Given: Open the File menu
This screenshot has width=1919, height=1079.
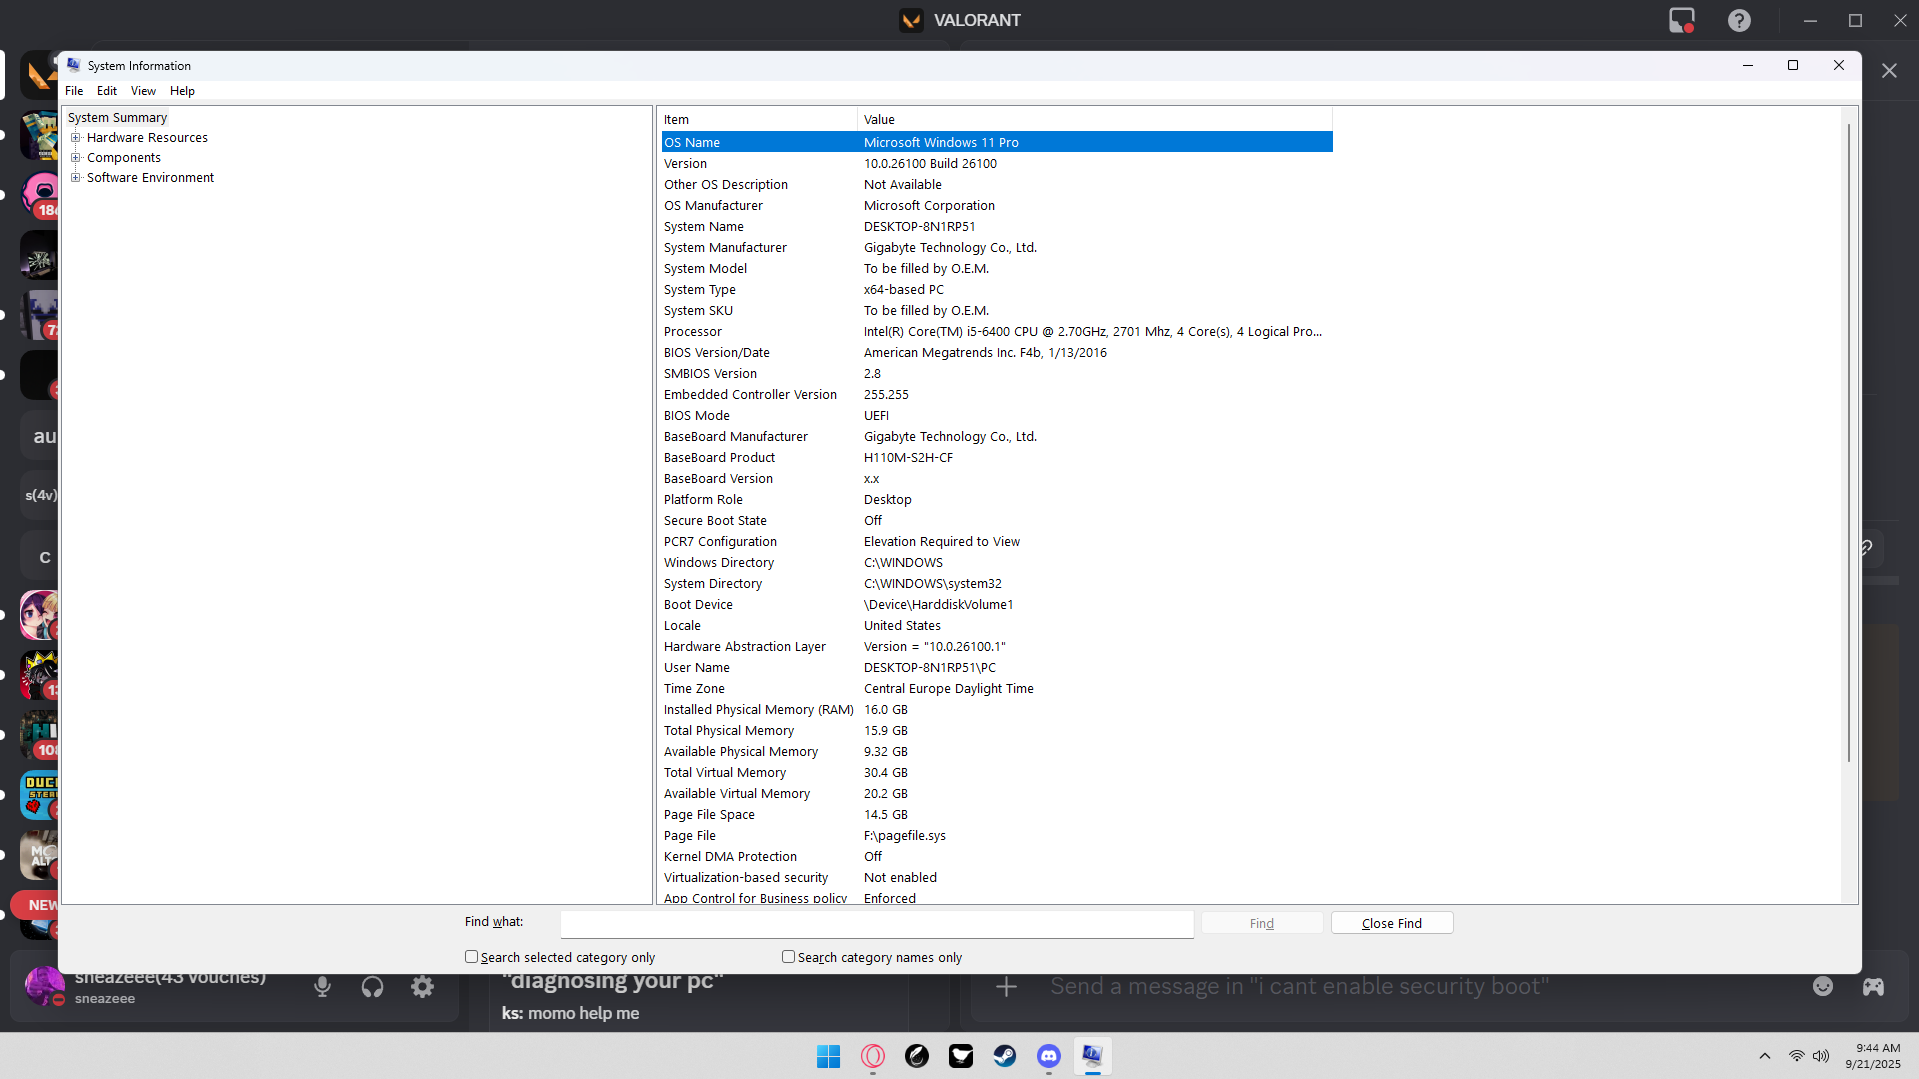Looking at the screenshot, I should tap(74, 91).
